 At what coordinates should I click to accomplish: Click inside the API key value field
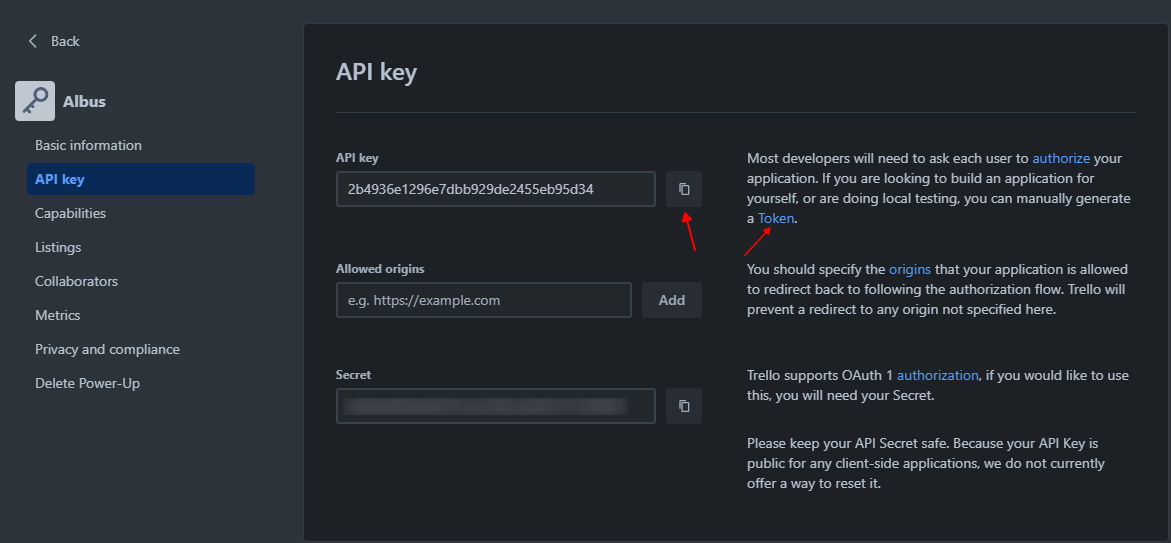click(495, 189)
